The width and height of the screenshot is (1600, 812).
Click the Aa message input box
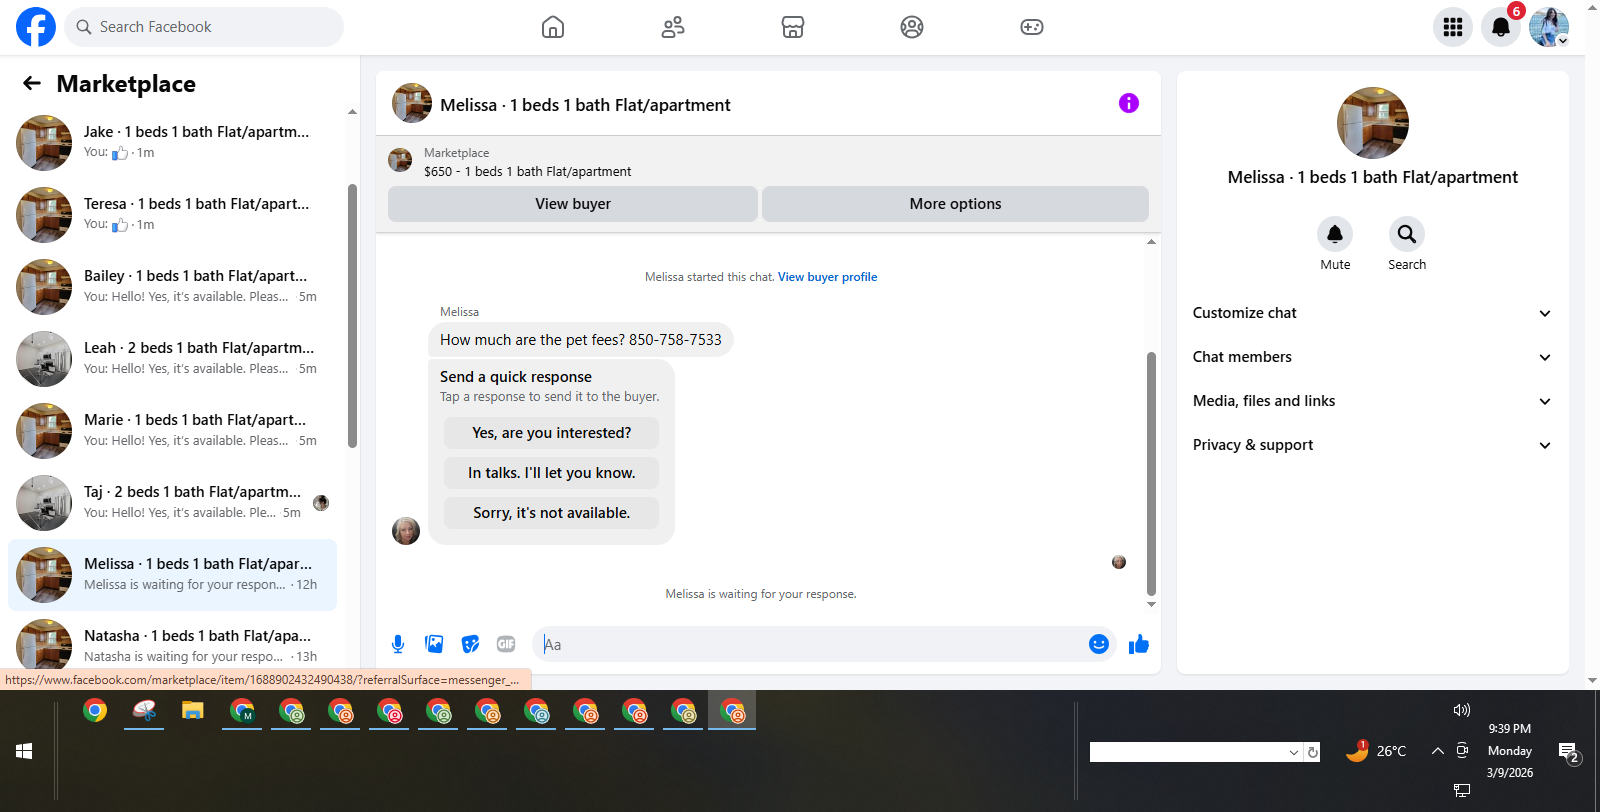click(812, 644)
